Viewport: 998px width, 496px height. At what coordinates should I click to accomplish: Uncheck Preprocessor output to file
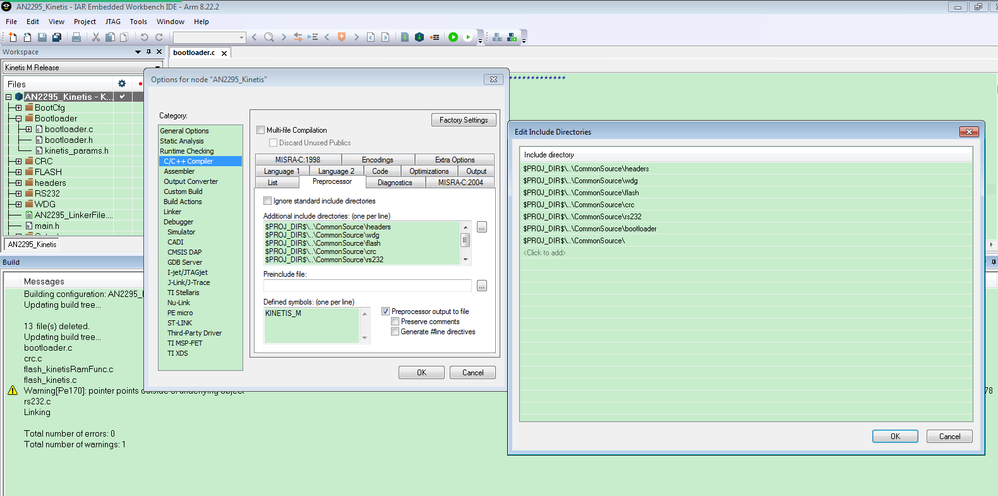(x=386, y=311)
